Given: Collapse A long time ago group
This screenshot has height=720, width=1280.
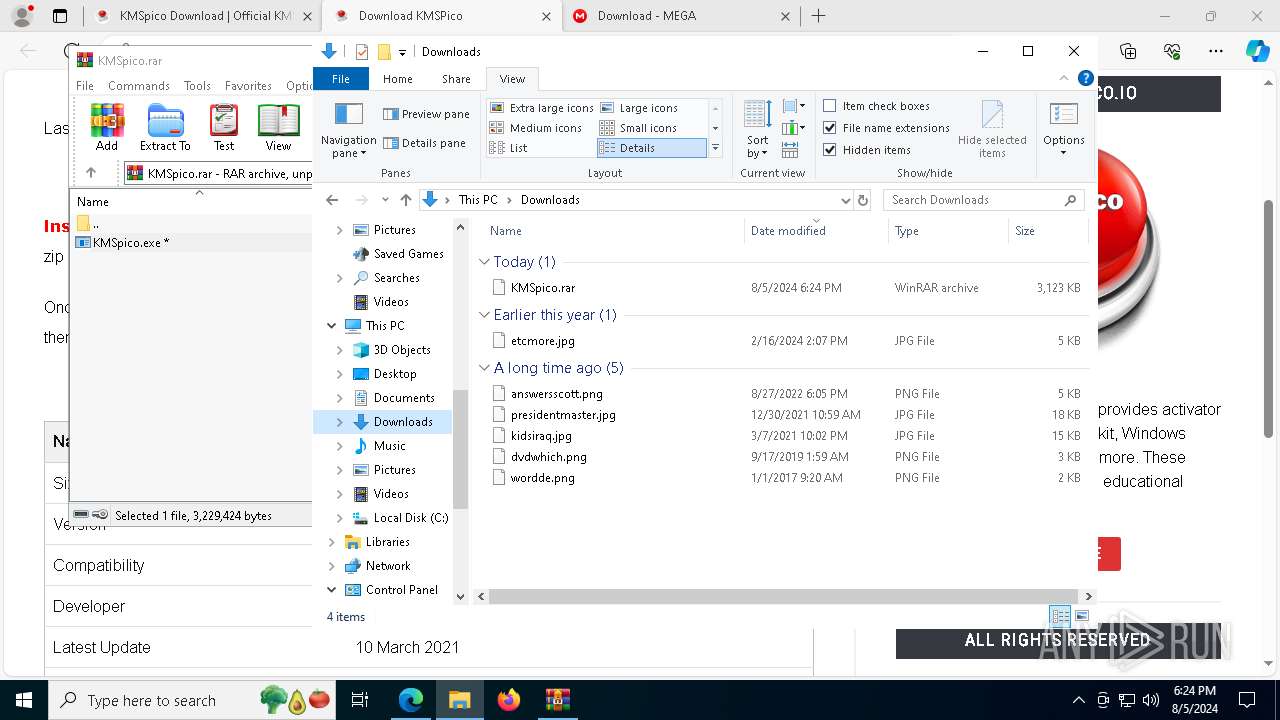Looking at the screenshot, I should pos(485,367).
